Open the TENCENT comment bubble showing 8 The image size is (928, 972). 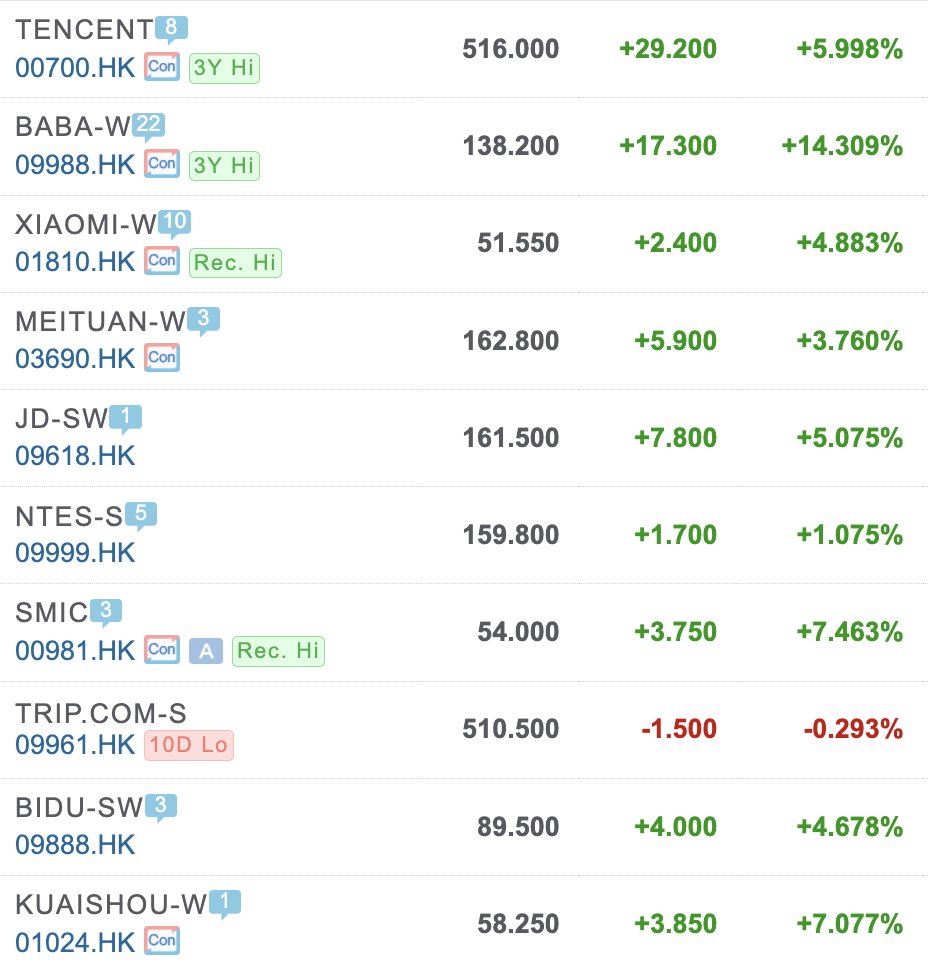pyautogui.click(x=171, y=29)
